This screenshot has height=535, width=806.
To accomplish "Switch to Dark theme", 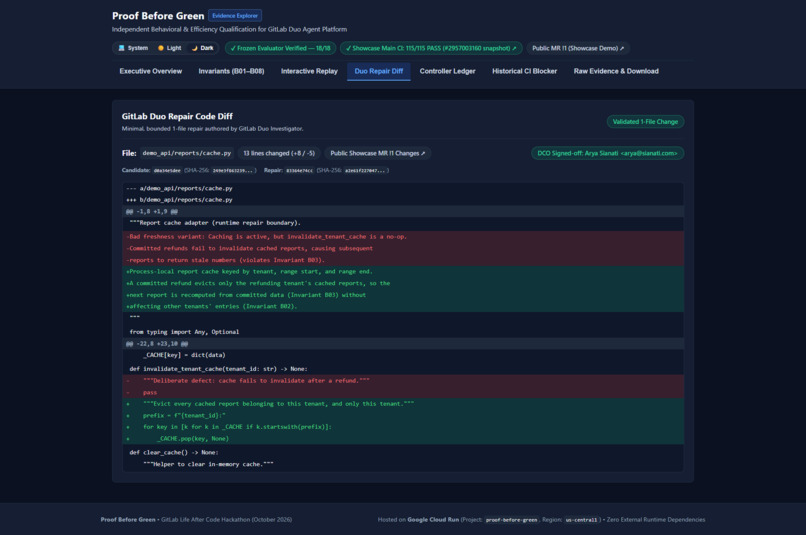I will [203, 48].
